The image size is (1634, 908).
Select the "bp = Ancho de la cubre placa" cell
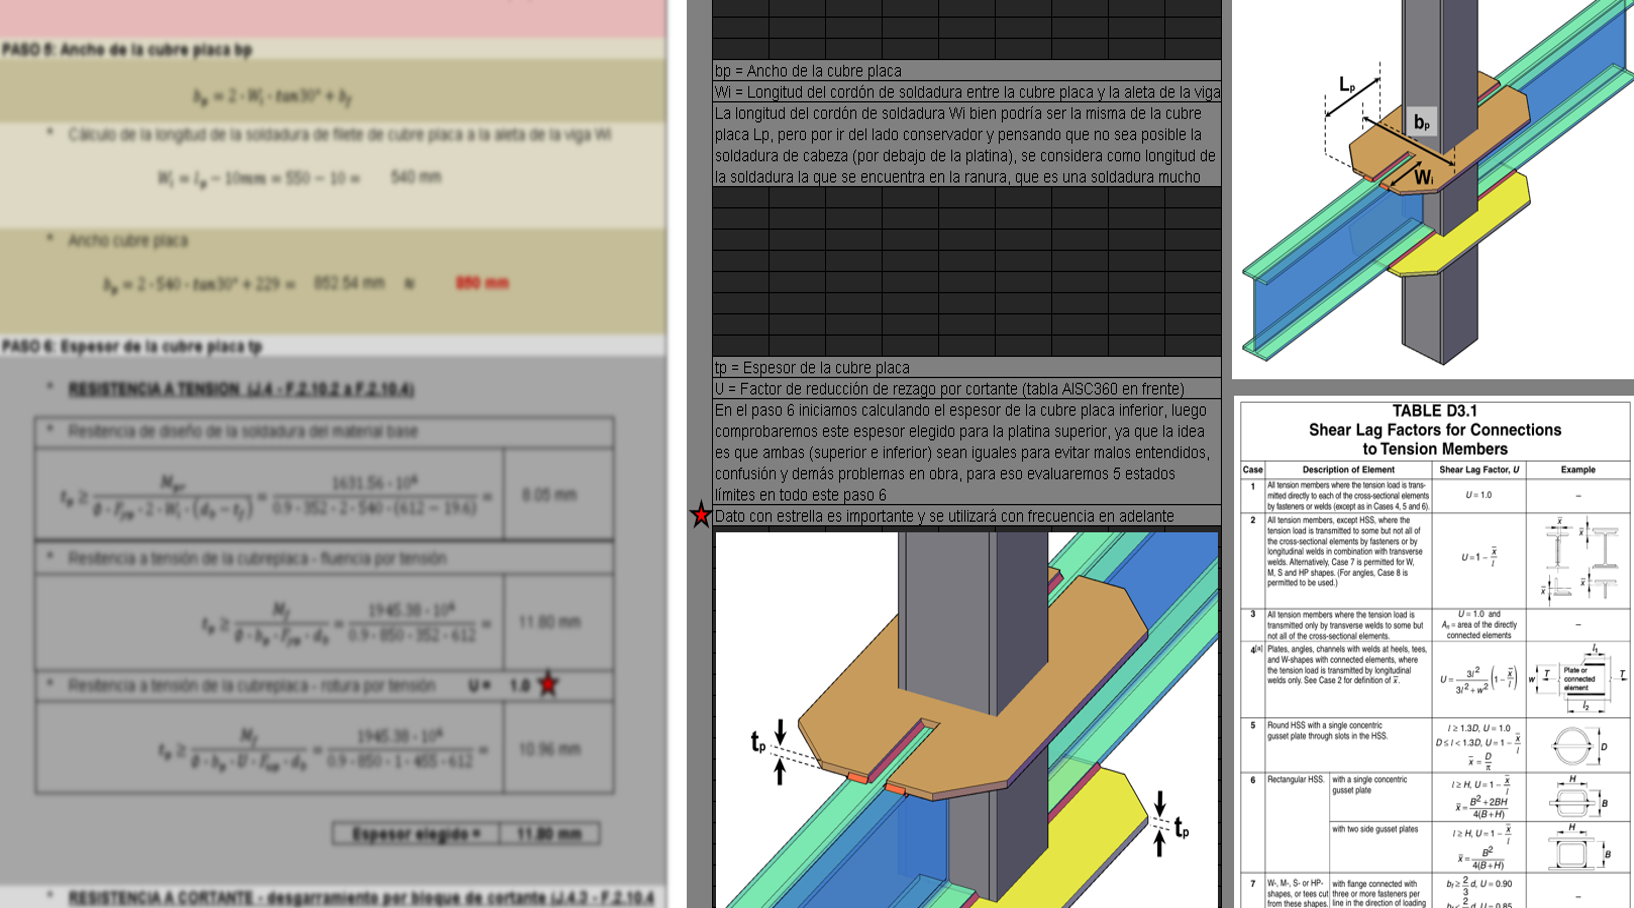(x=966, y=71)
